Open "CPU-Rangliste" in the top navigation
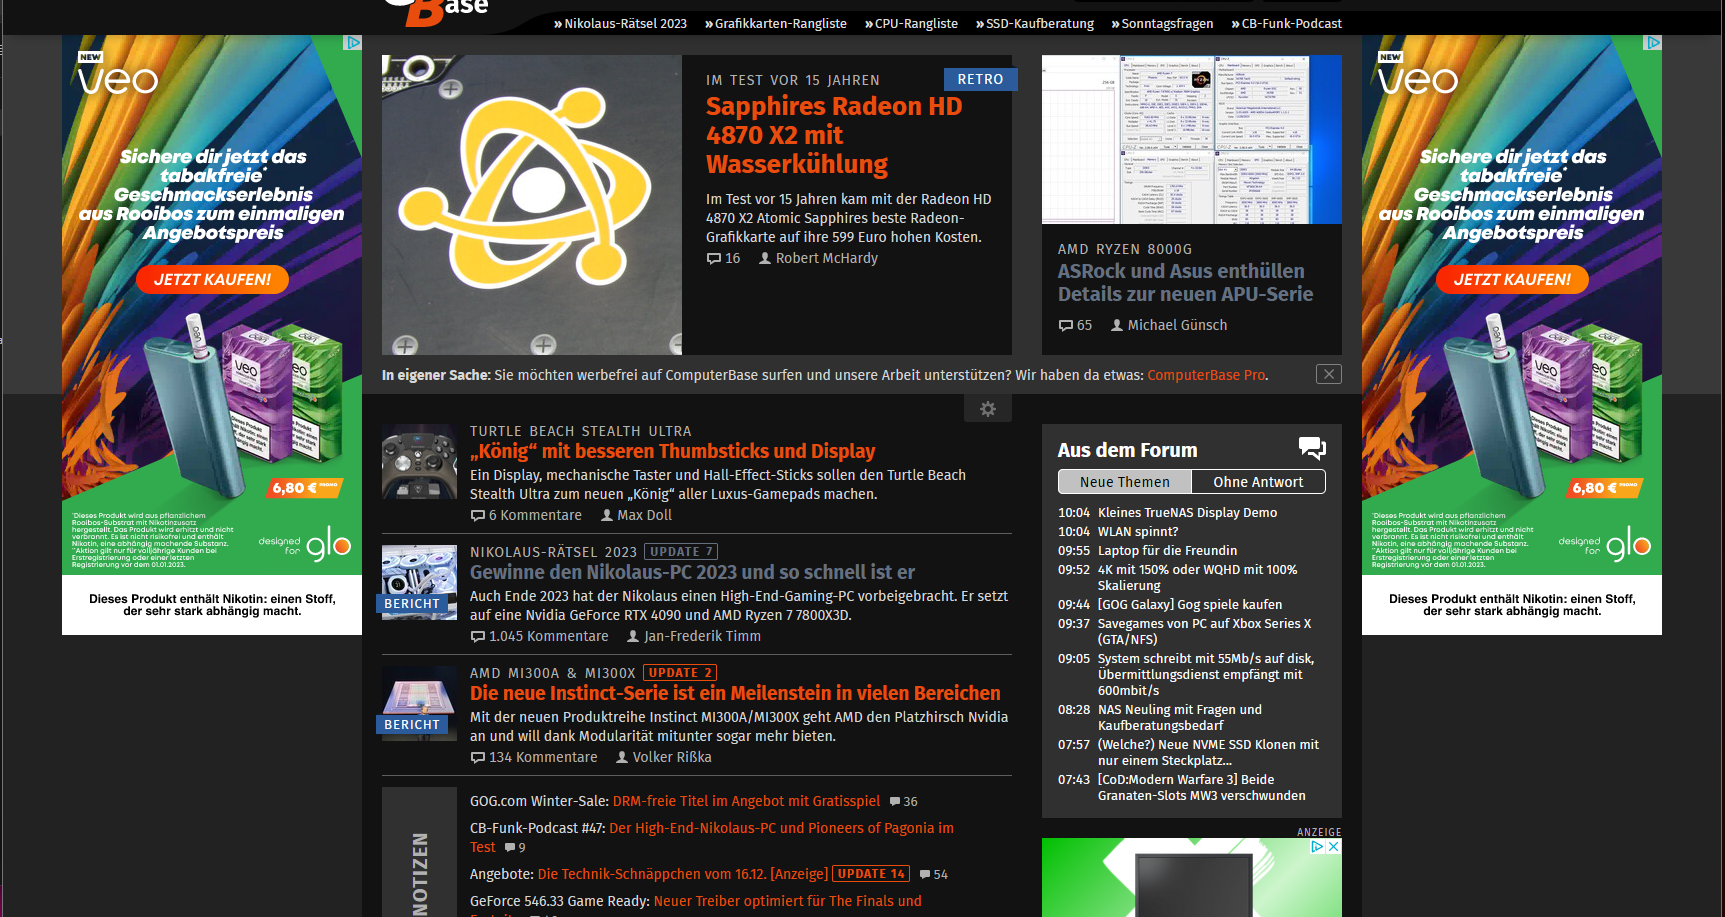 click(x=911, y=23)
